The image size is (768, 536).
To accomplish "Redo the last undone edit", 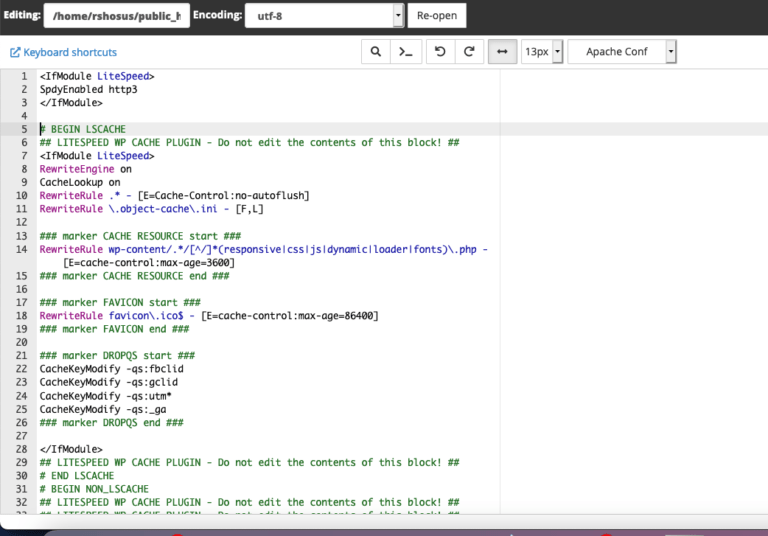I will coord(469,51).
